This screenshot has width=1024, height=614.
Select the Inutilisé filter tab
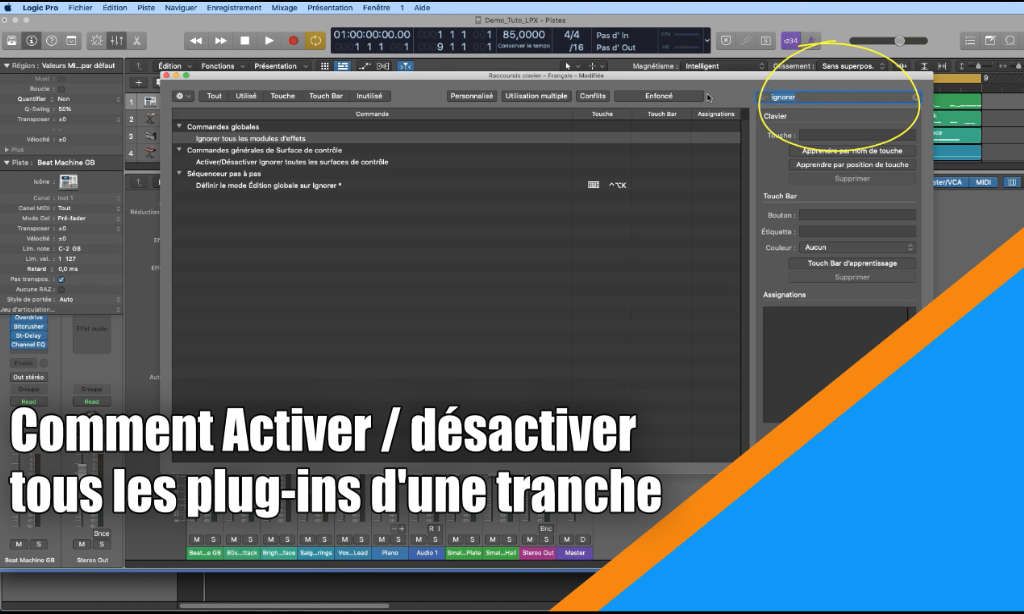[369, 96]
